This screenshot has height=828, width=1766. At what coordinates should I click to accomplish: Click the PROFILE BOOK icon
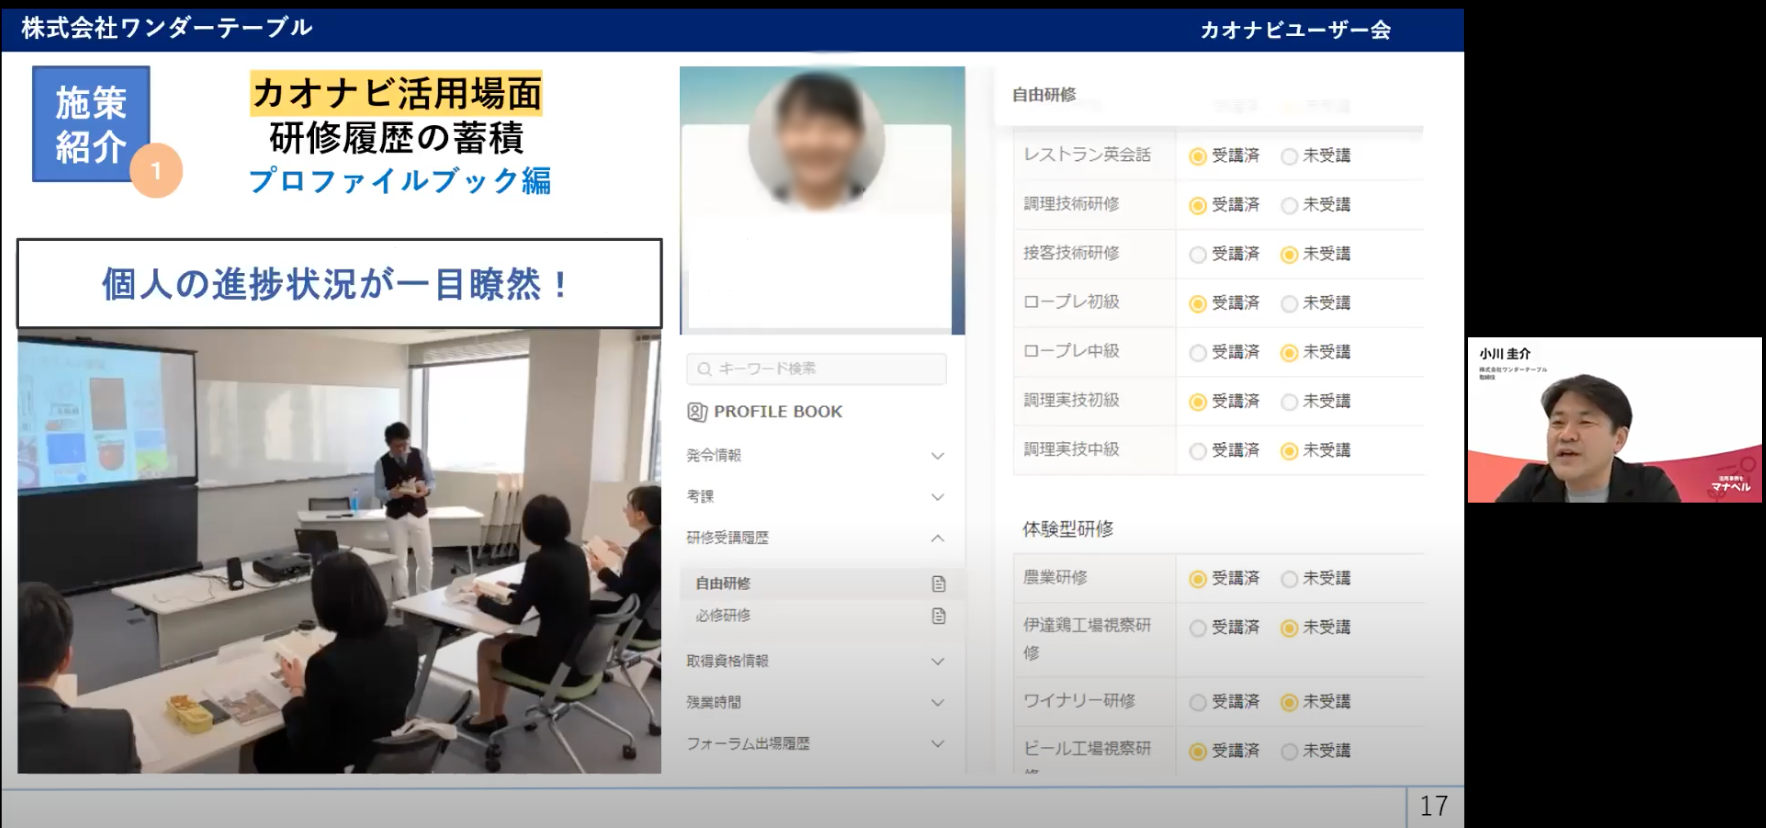coord(697,412)
